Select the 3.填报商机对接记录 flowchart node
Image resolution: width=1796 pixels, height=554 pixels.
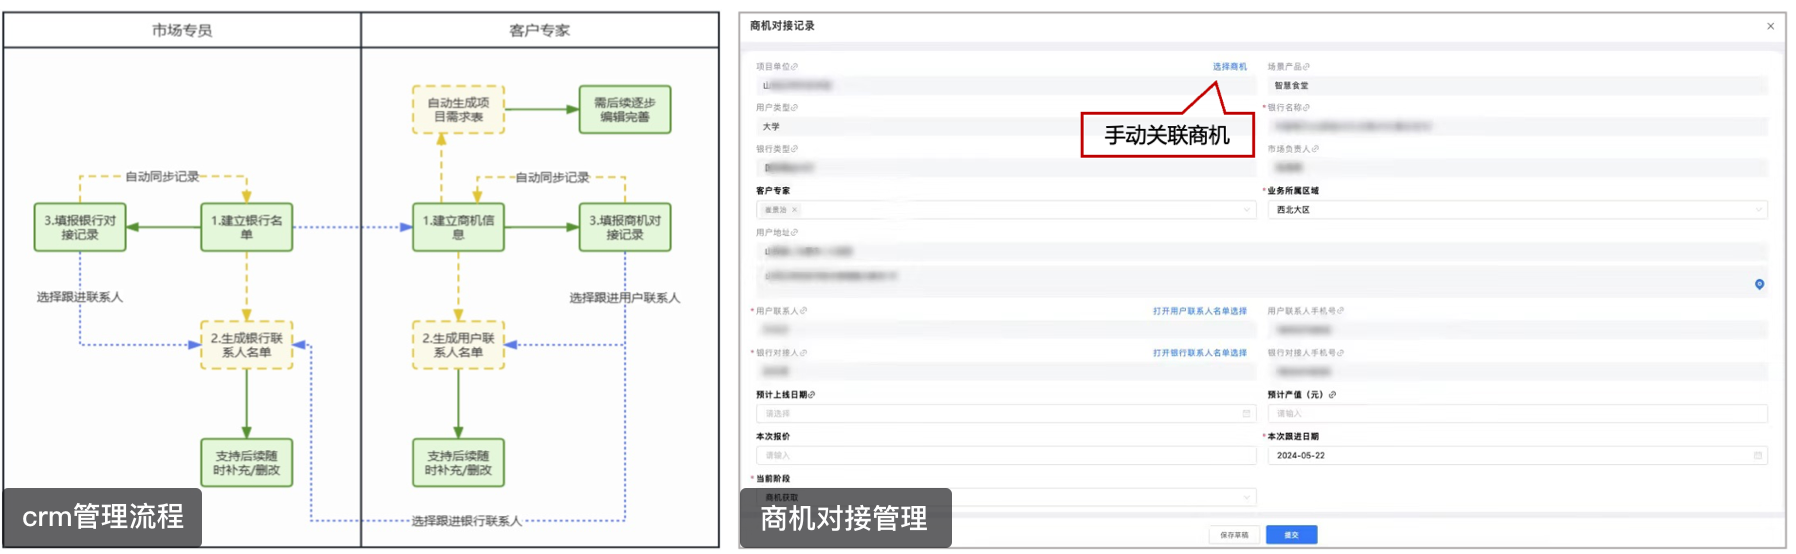(x=625, y=227)
